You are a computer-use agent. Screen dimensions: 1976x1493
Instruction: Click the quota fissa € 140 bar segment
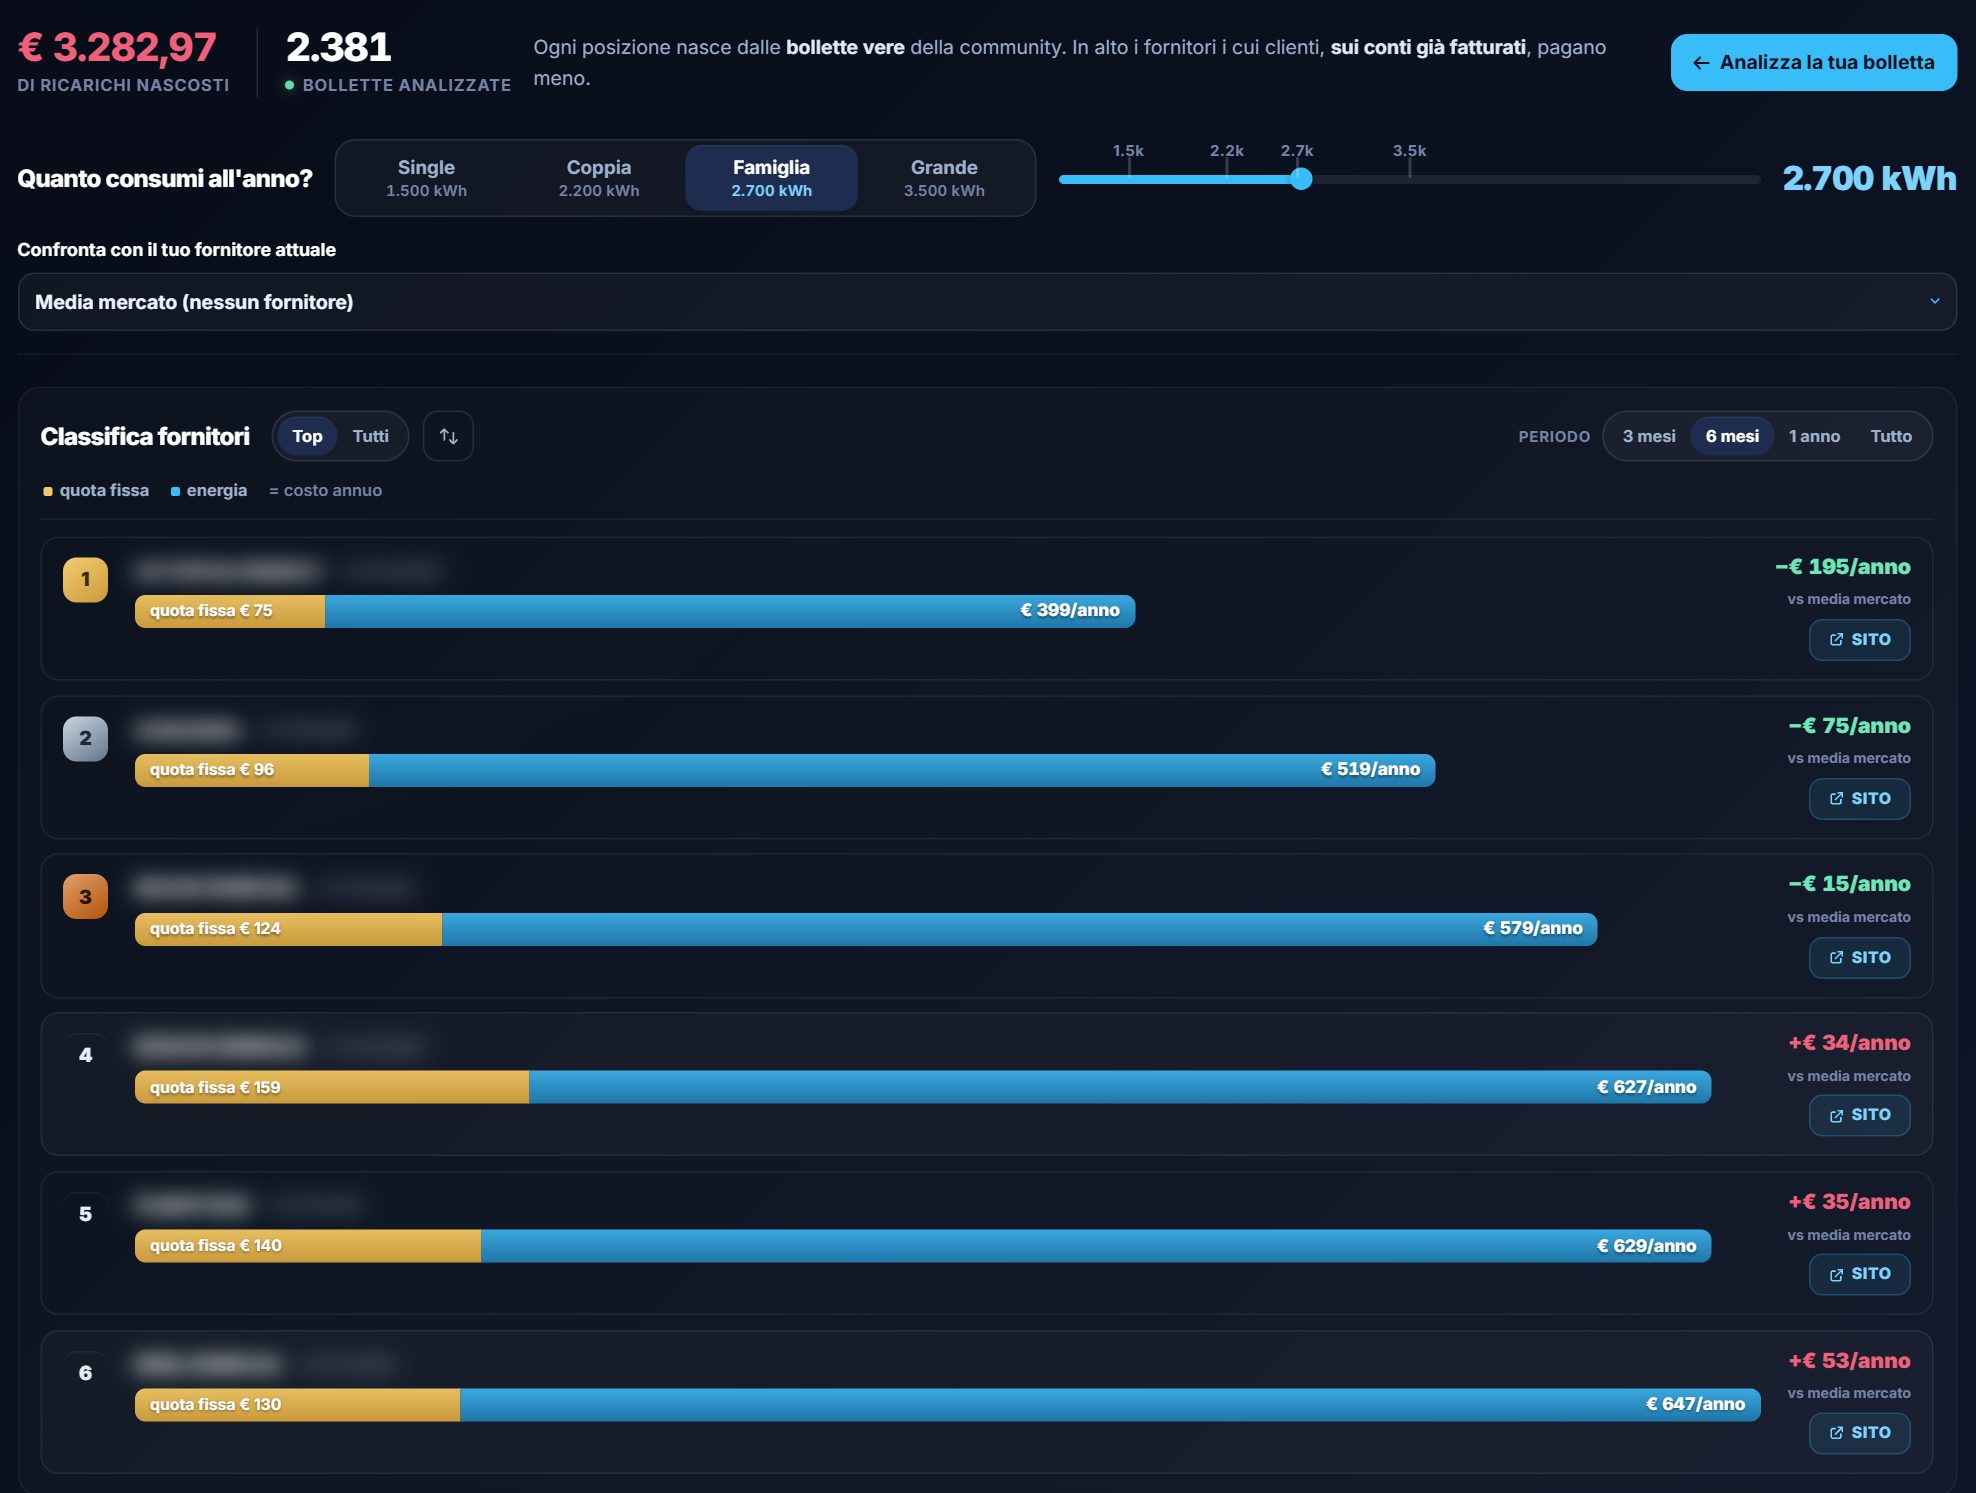(308, 1246)
